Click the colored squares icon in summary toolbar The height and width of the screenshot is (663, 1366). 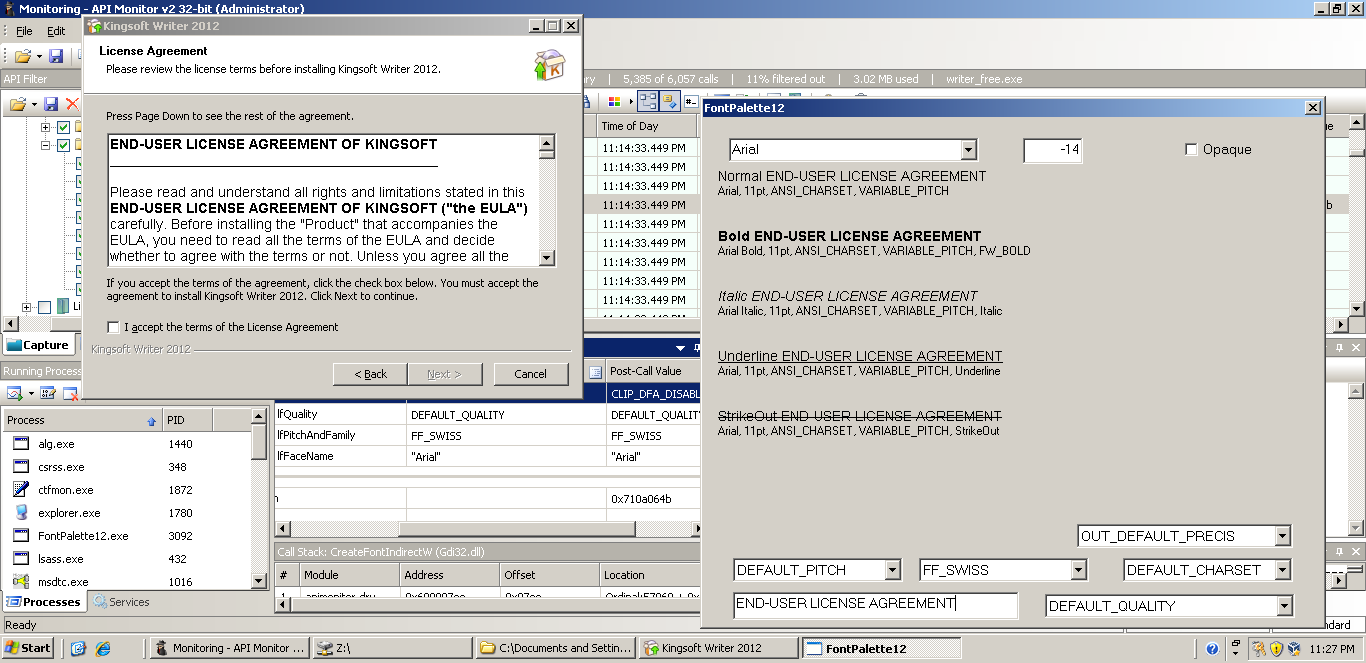[x=614, y=101]
